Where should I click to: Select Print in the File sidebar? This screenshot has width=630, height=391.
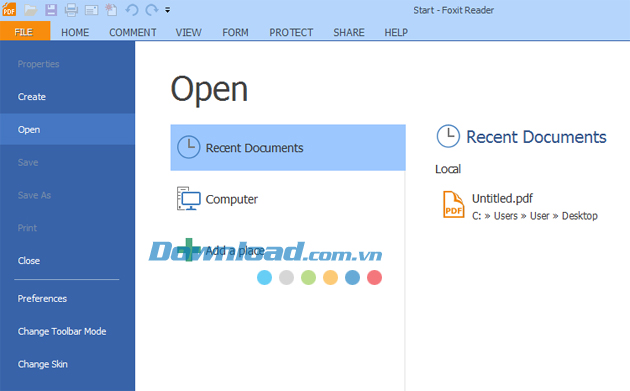(x=68, y=228)
